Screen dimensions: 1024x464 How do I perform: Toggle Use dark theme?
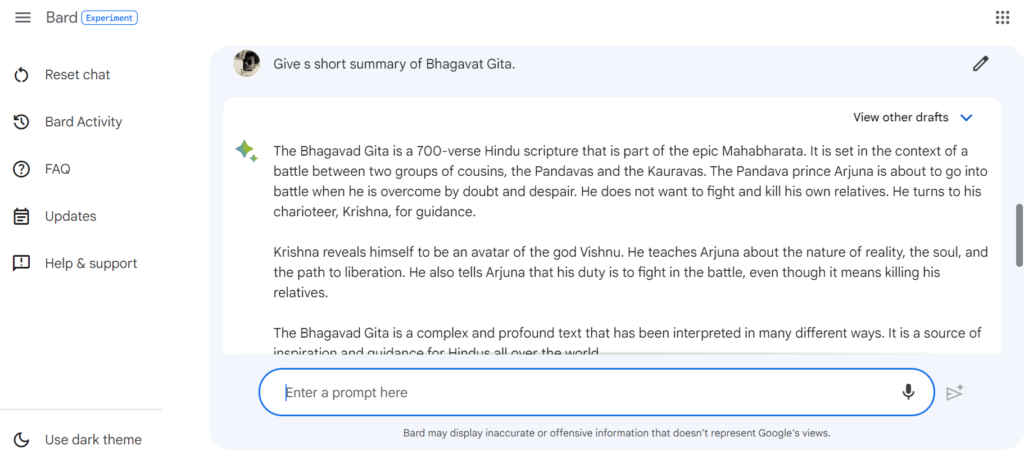coord(78,440)
